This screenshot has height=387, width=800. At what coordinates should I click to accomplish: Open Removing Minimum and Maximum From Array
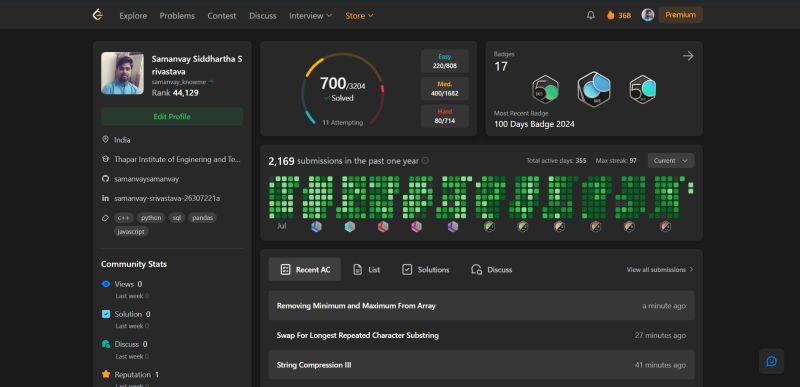[x=356, y=306]
